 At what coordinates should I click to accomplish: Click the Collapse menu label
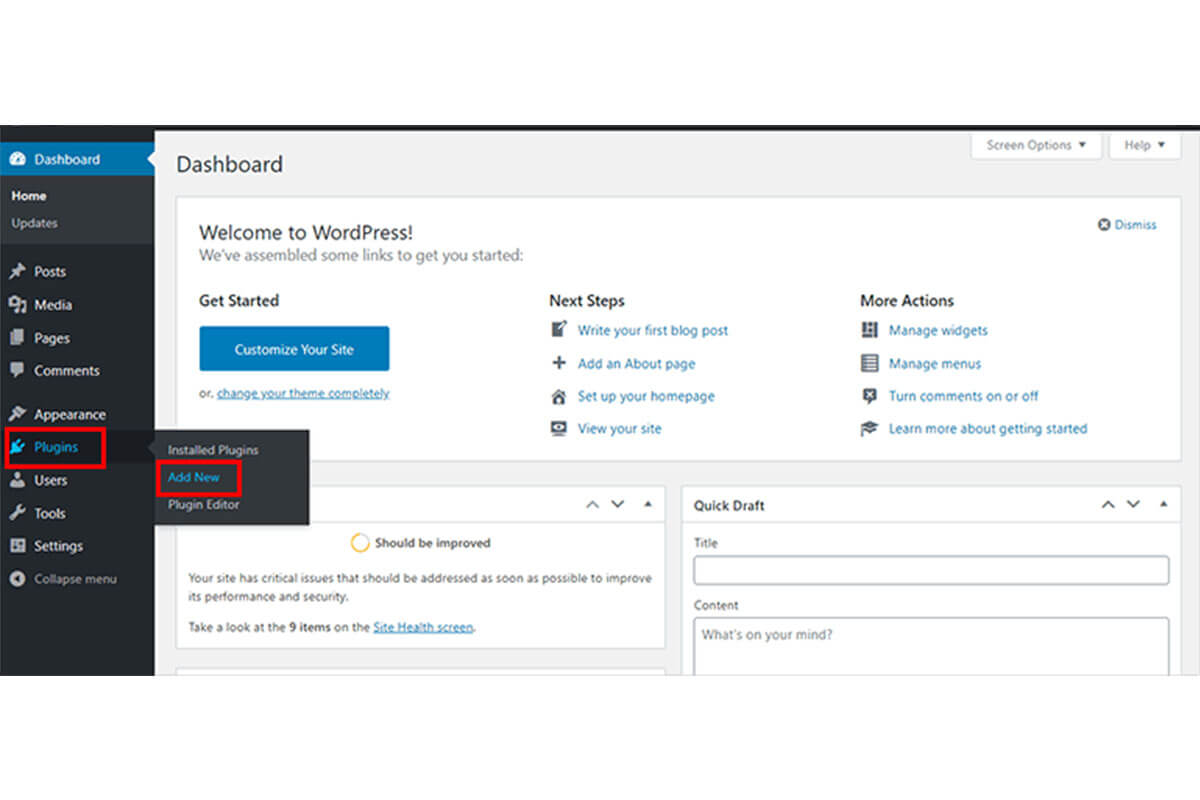click(x=76, y=579)
